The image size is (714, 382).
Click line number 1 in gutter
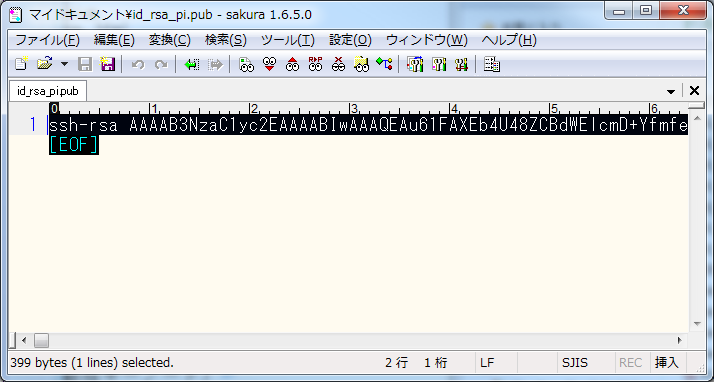click(33, 124)
